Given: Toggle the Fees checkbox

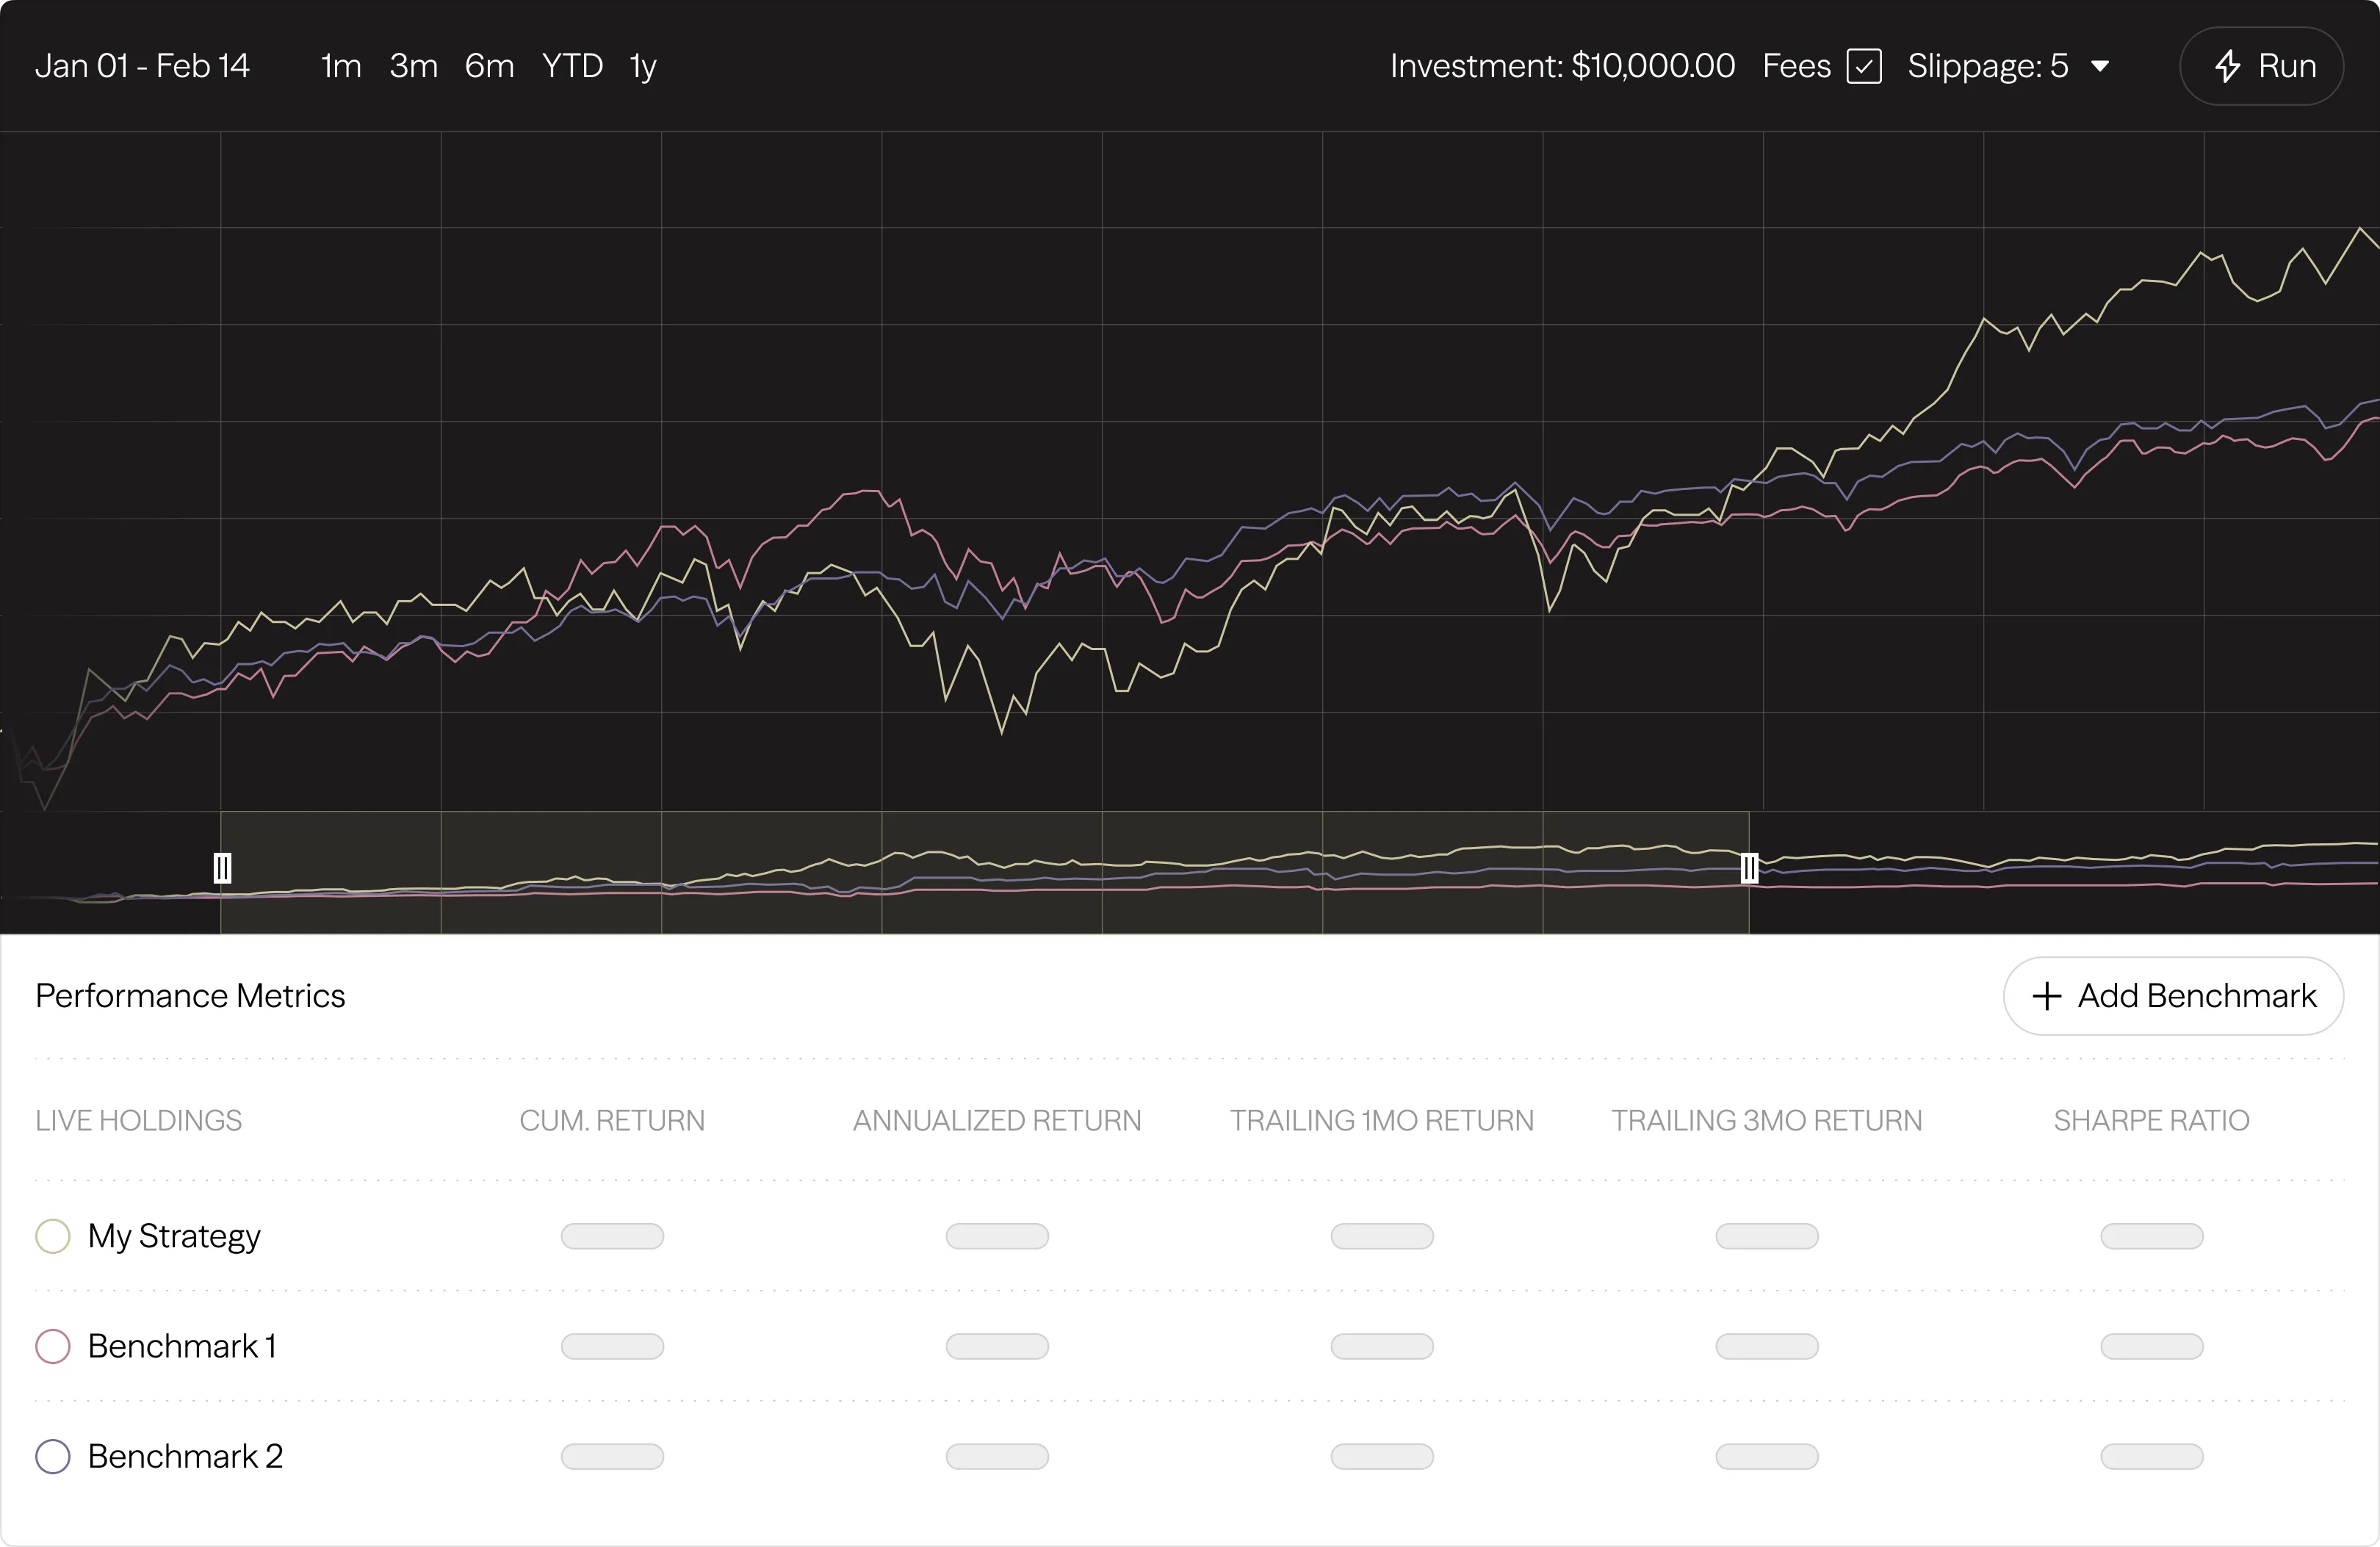Looking at the screenshot, I should tap(1863, 66).
